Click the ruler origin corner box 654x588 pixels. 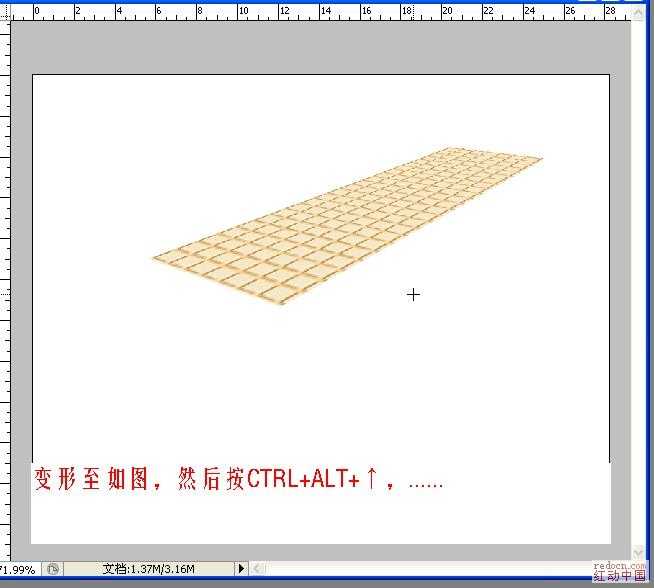coord(4,10)
